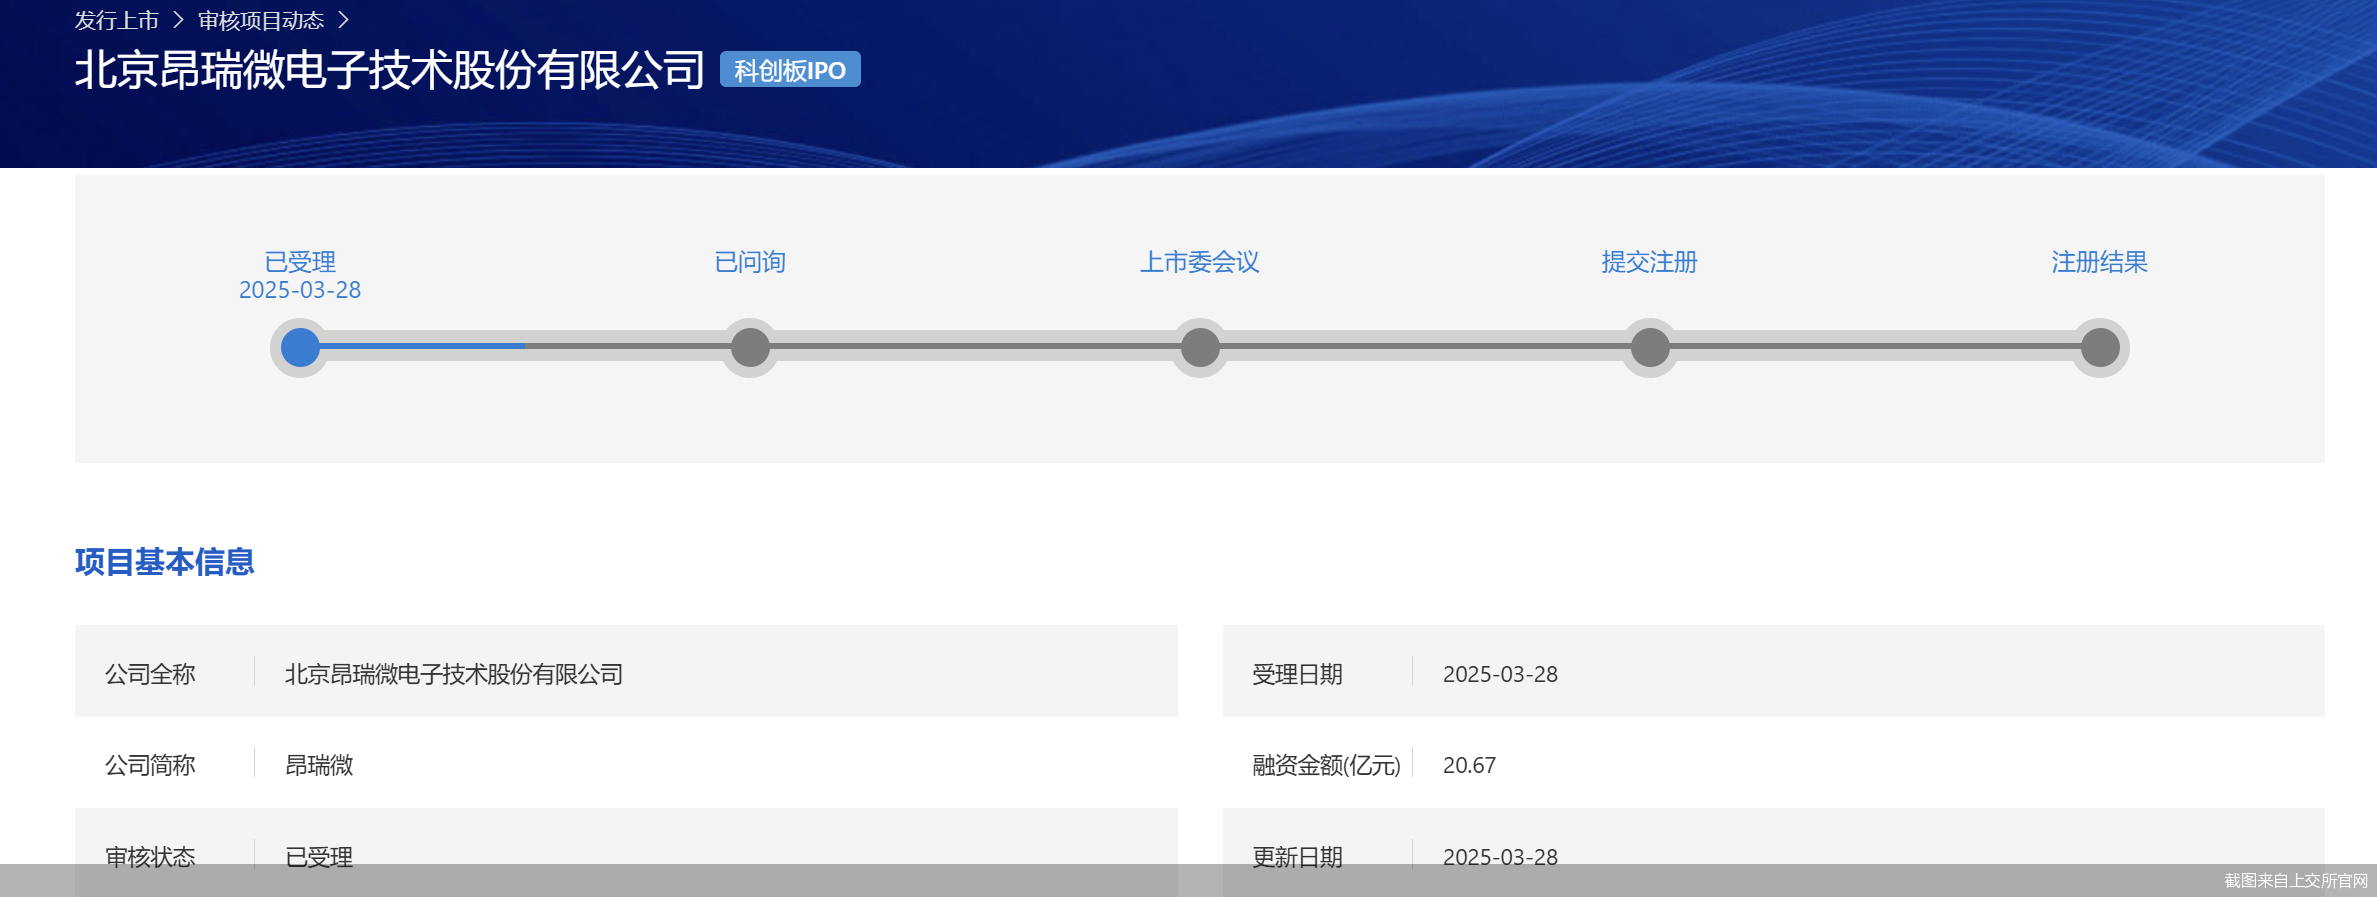
Task: Click the chevron after 发行上市 breadcrumb
Action: [x=179, y=20]
